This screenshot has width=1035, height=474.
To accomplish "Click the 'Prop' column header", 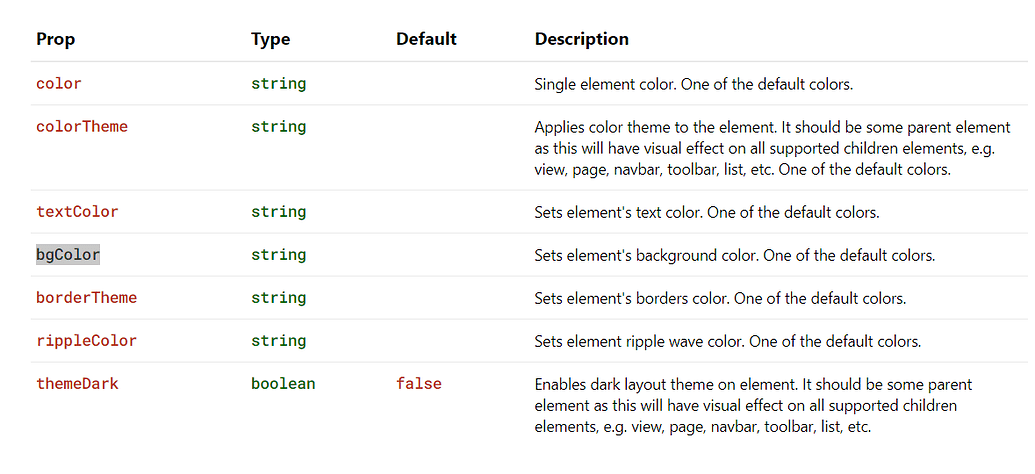I will click(55, 39).
